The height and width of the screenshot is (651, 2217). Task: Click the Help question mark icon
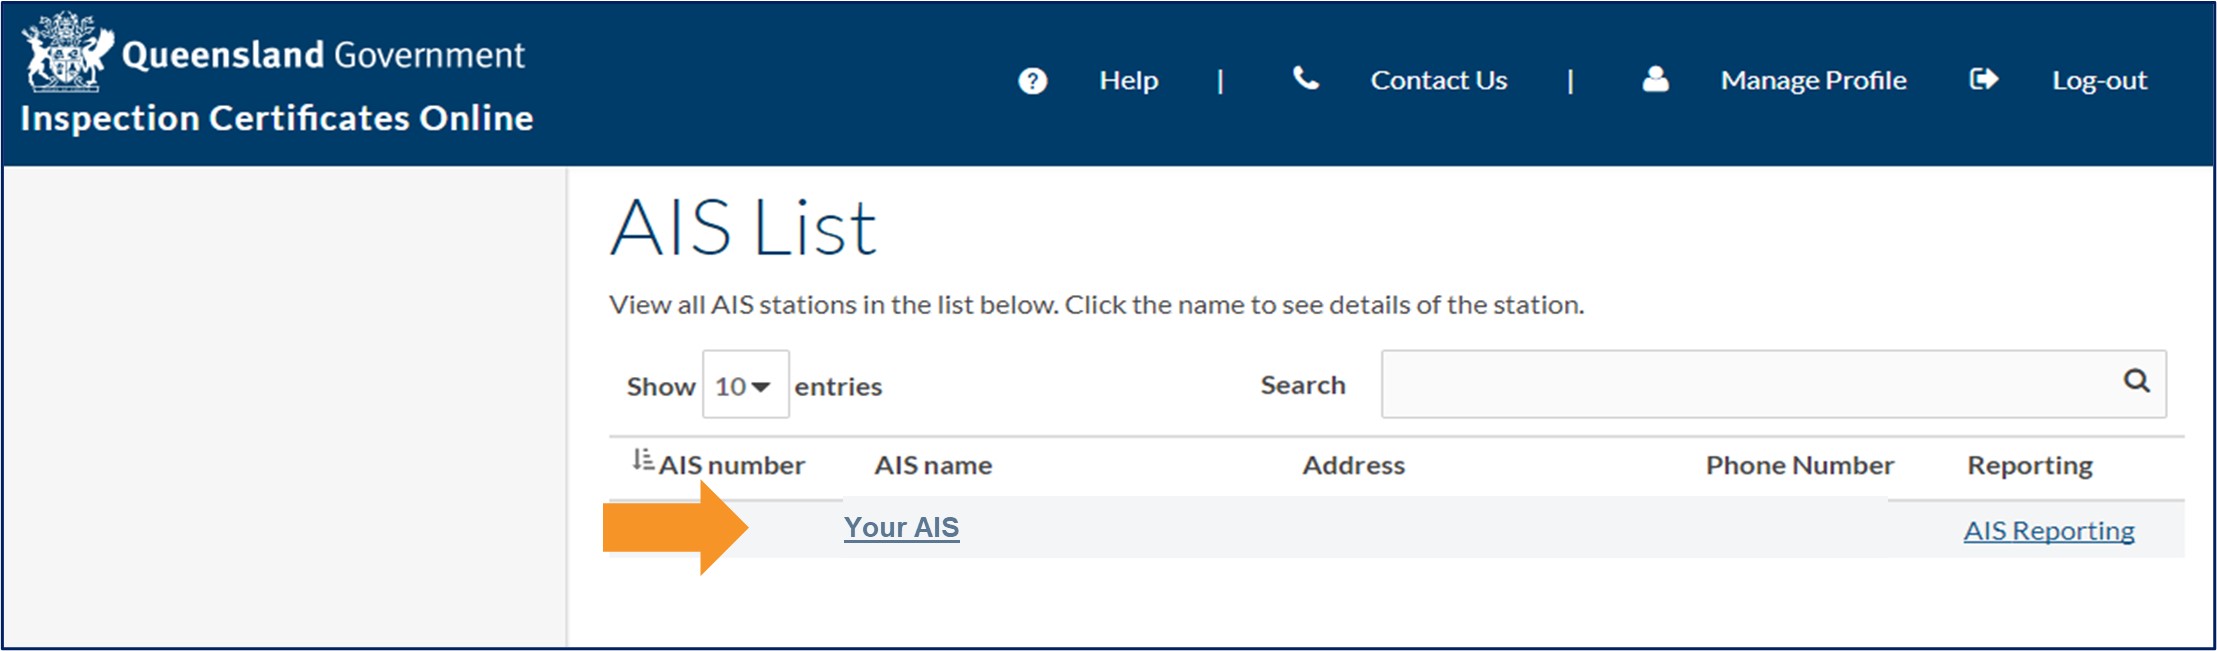coord(1032,81)
